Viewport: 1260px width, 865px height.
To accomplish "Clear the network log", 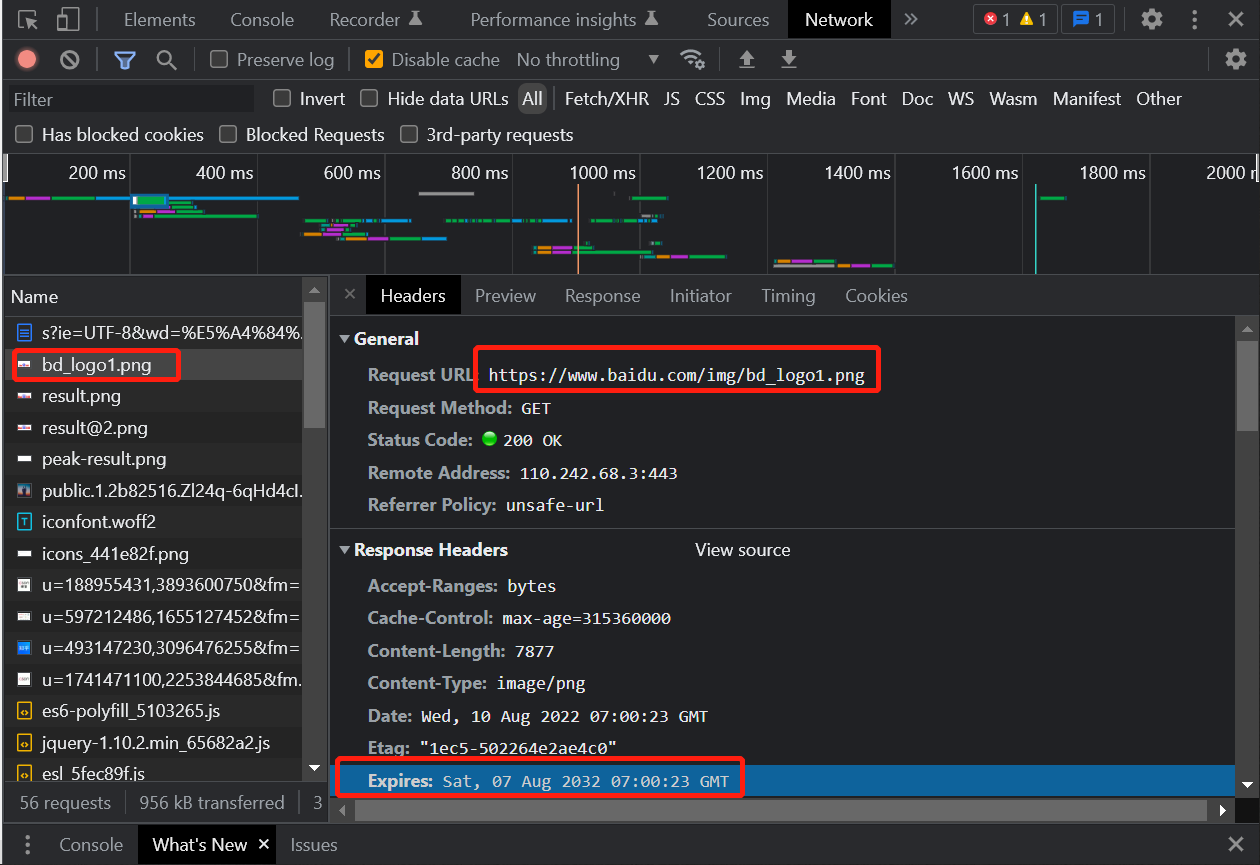I will [x=69, y=60].
